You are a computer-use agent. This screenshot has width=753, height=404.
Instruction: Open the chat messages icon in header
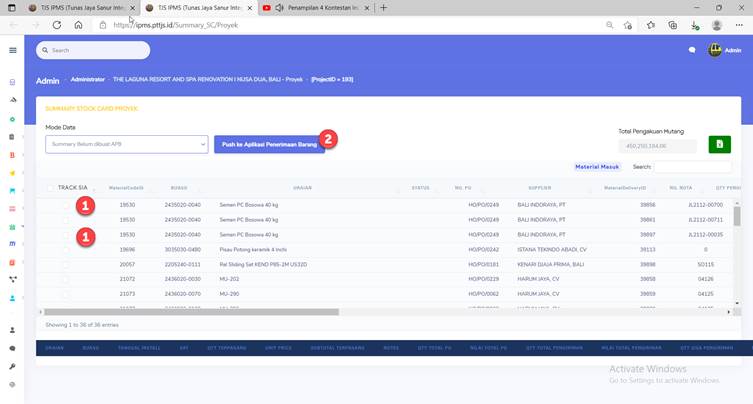[691, 50]
